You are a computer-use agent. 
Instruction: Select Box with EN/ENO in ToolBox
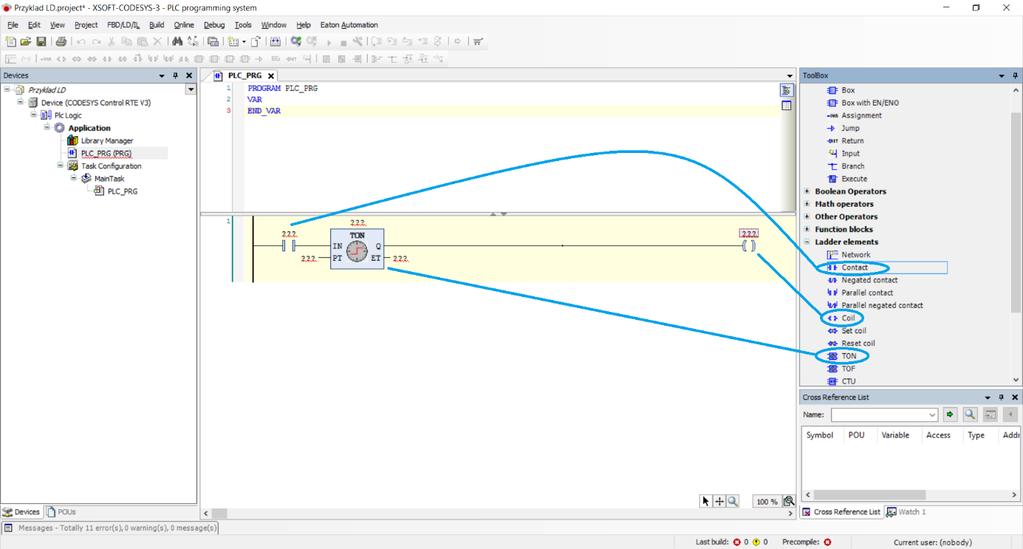(863, 103)
